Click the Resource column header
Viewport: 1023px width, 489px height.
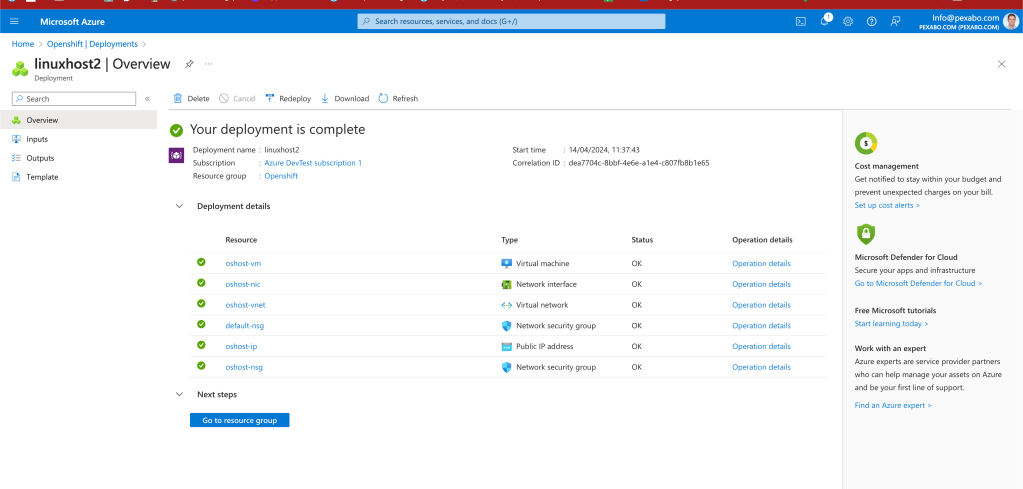(x=241, y=240)
